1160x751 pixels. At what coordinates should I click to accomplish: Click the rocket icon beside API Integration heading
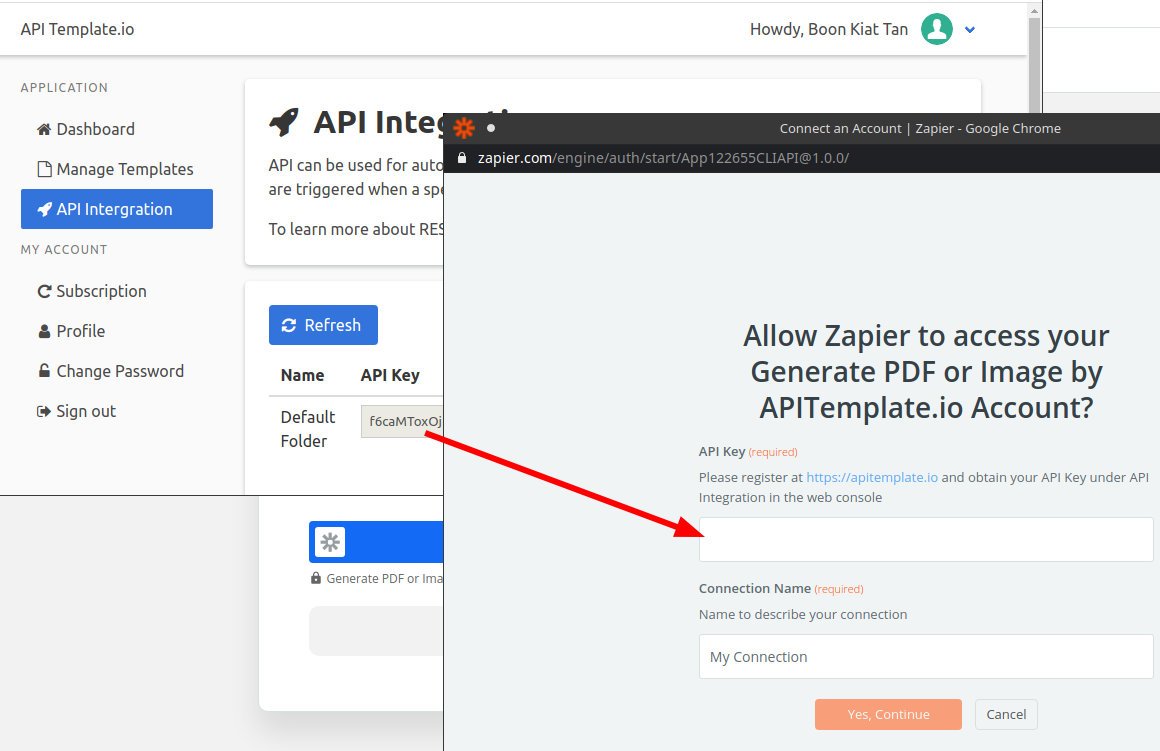click(x=284, y=122)
